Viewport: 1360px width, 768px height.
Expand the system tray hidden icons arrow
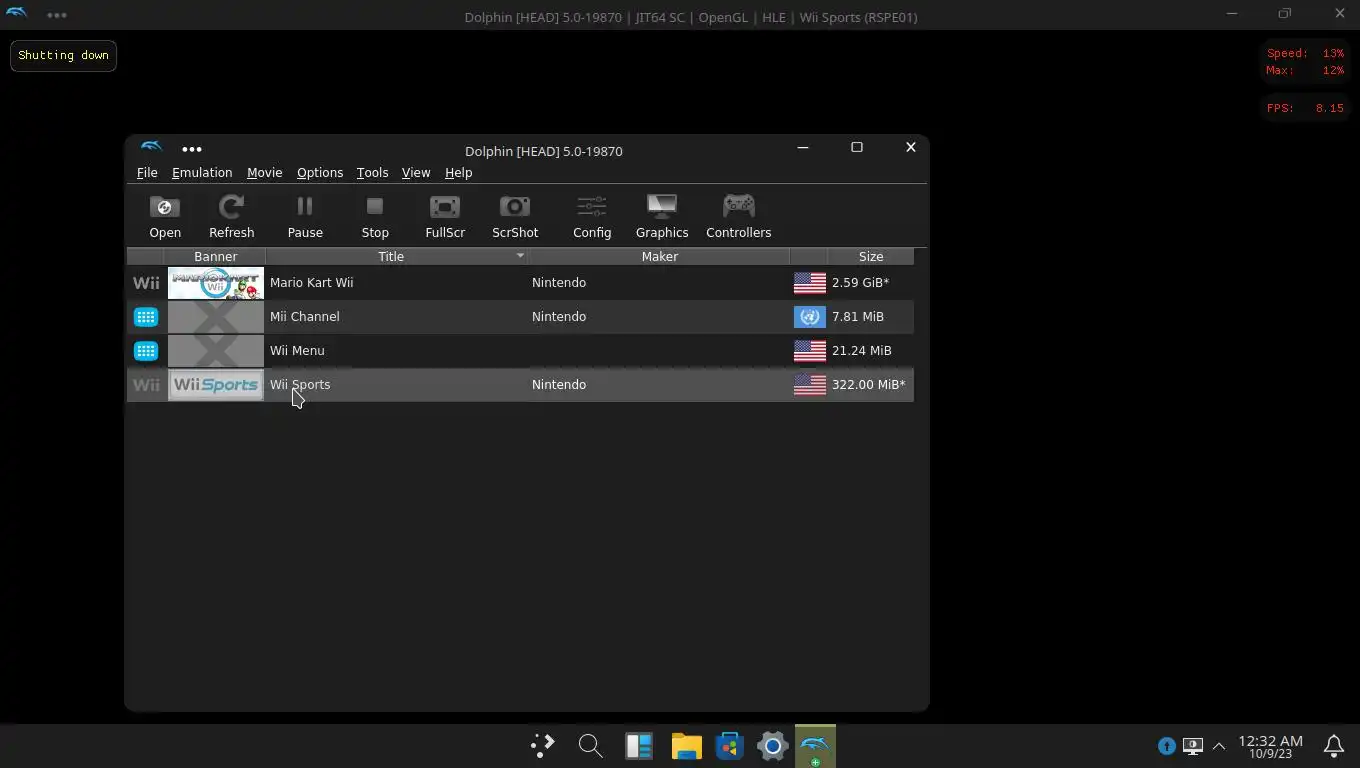click(x=1218, y=746)
